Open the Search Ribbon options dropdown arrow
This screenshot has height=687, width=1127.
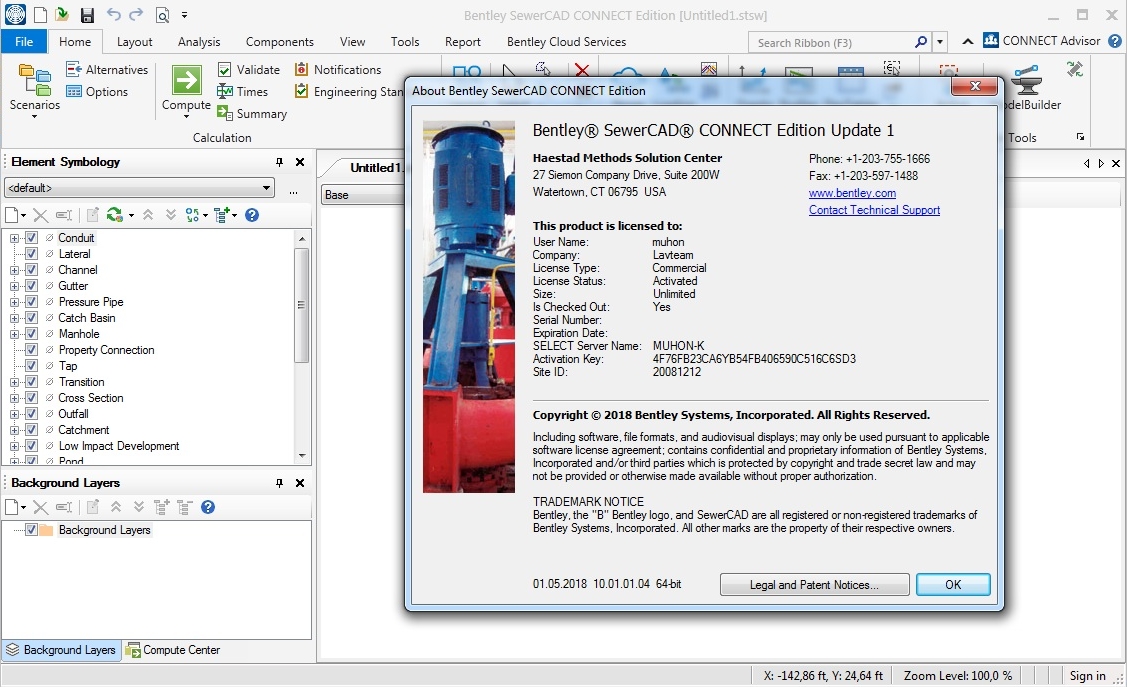coord(939,42)
